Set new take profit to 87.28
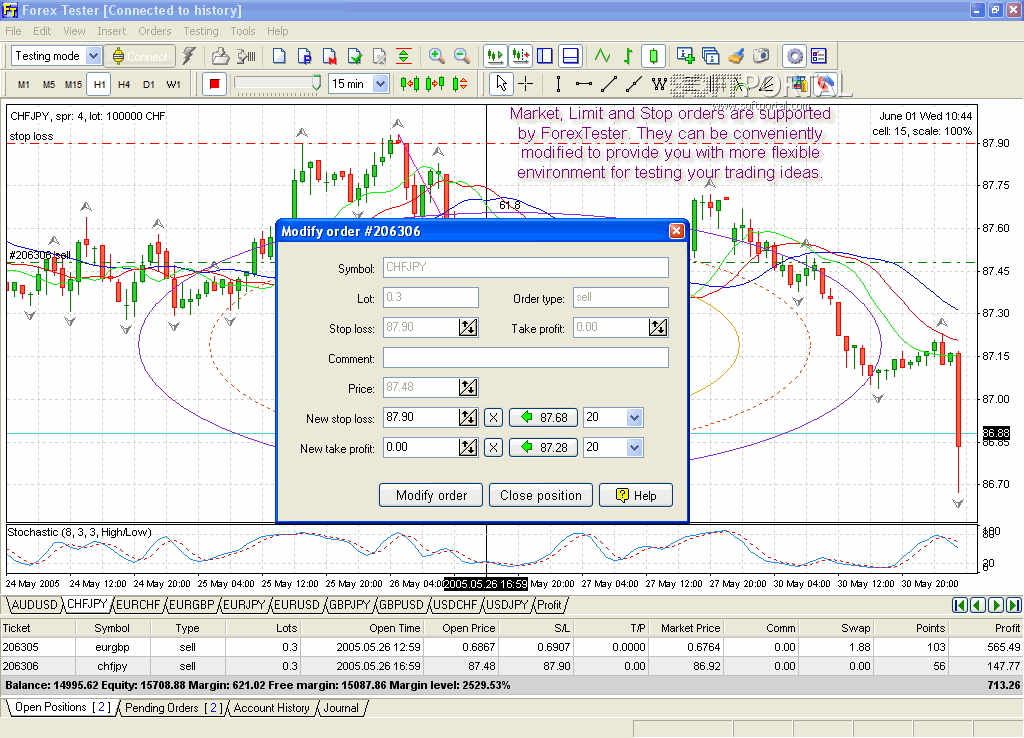Viewport: 1024px width, 738px height. pos(543,447)
